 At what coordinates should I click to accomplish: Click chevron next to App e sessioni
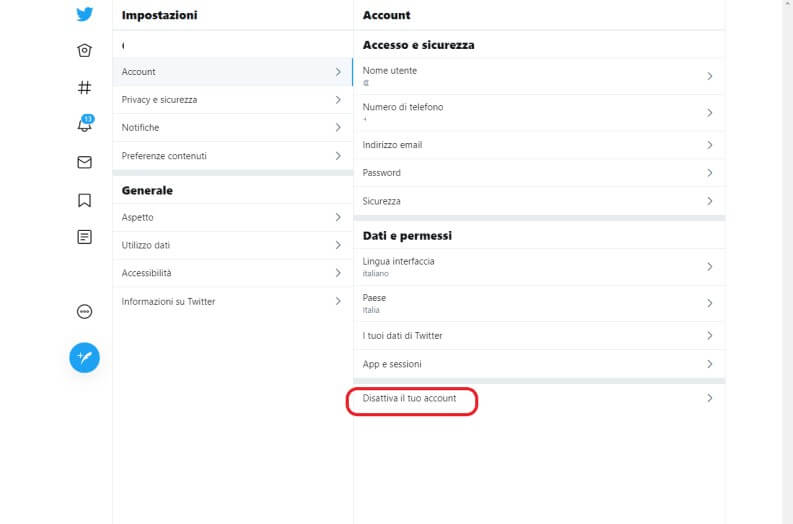[710, 364]
